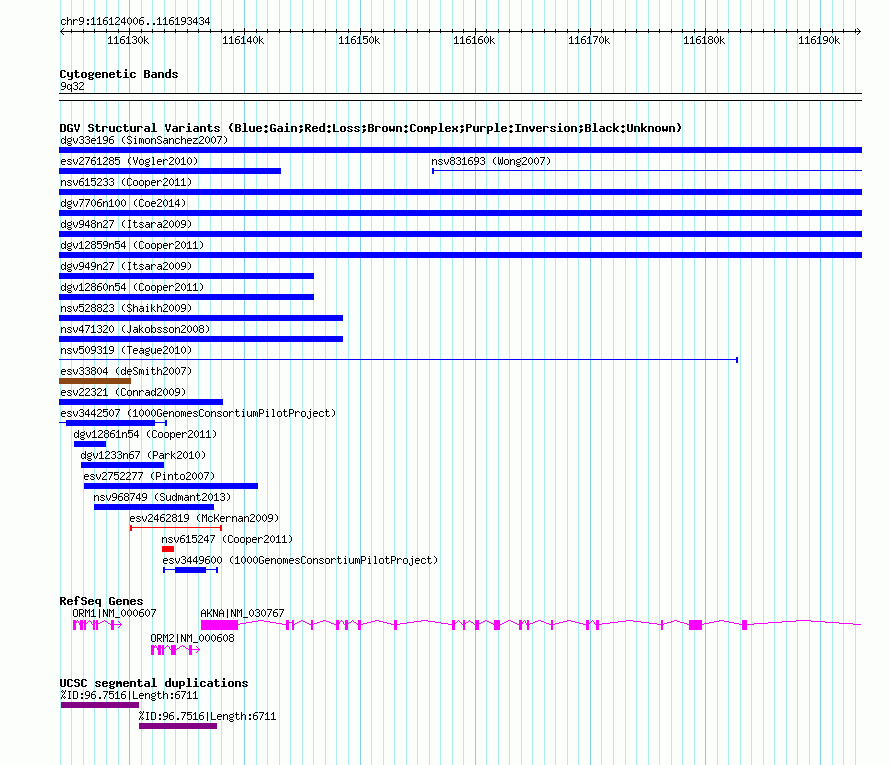The image size is (890, 765).
Task: Select the red nsv615247 (Cooper2011) block
Action: (x=168, y=549)
